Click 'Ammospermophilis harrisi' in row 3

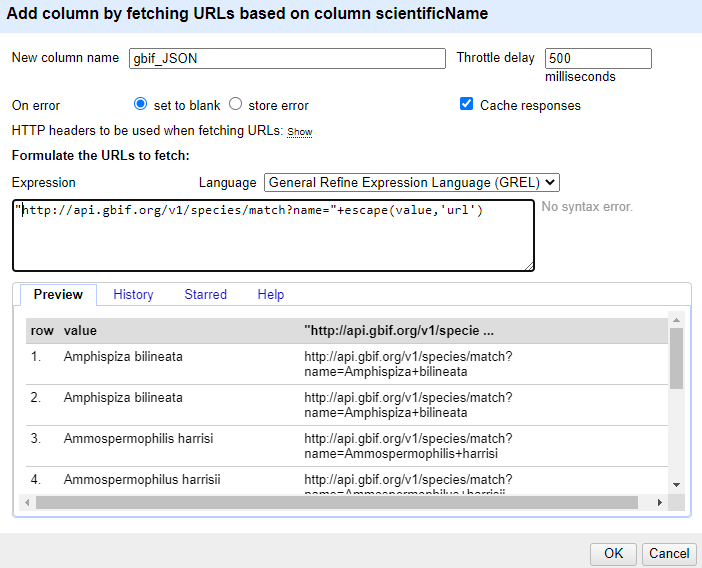pyautogui.click(x=138, y=439)
